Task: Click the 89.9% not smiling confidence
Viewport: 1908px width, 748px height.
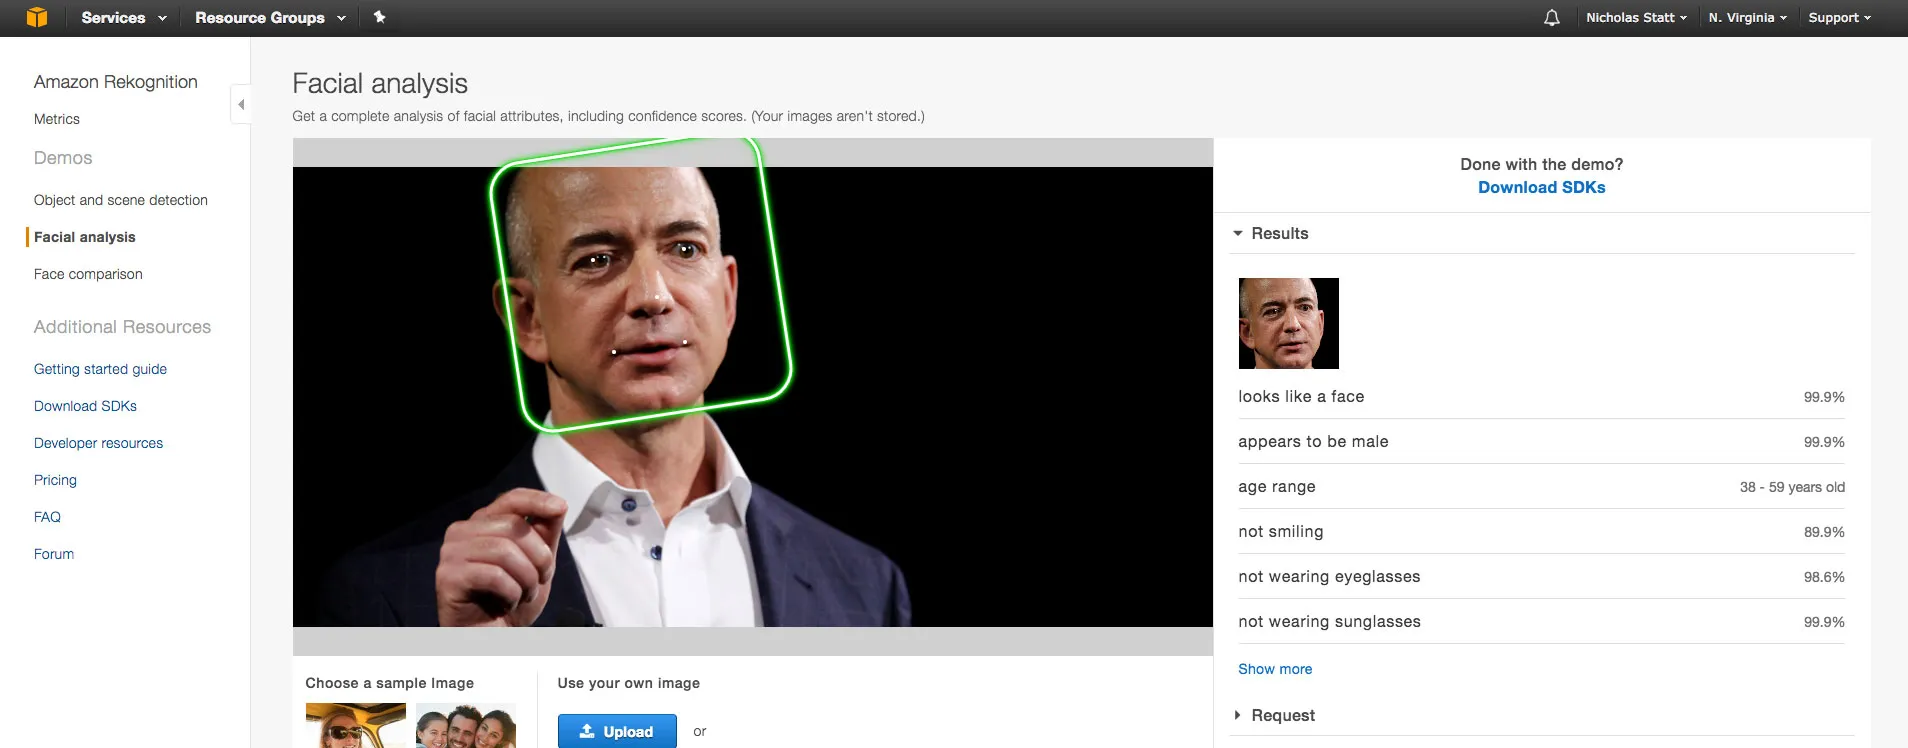Action: [1824, 532]
